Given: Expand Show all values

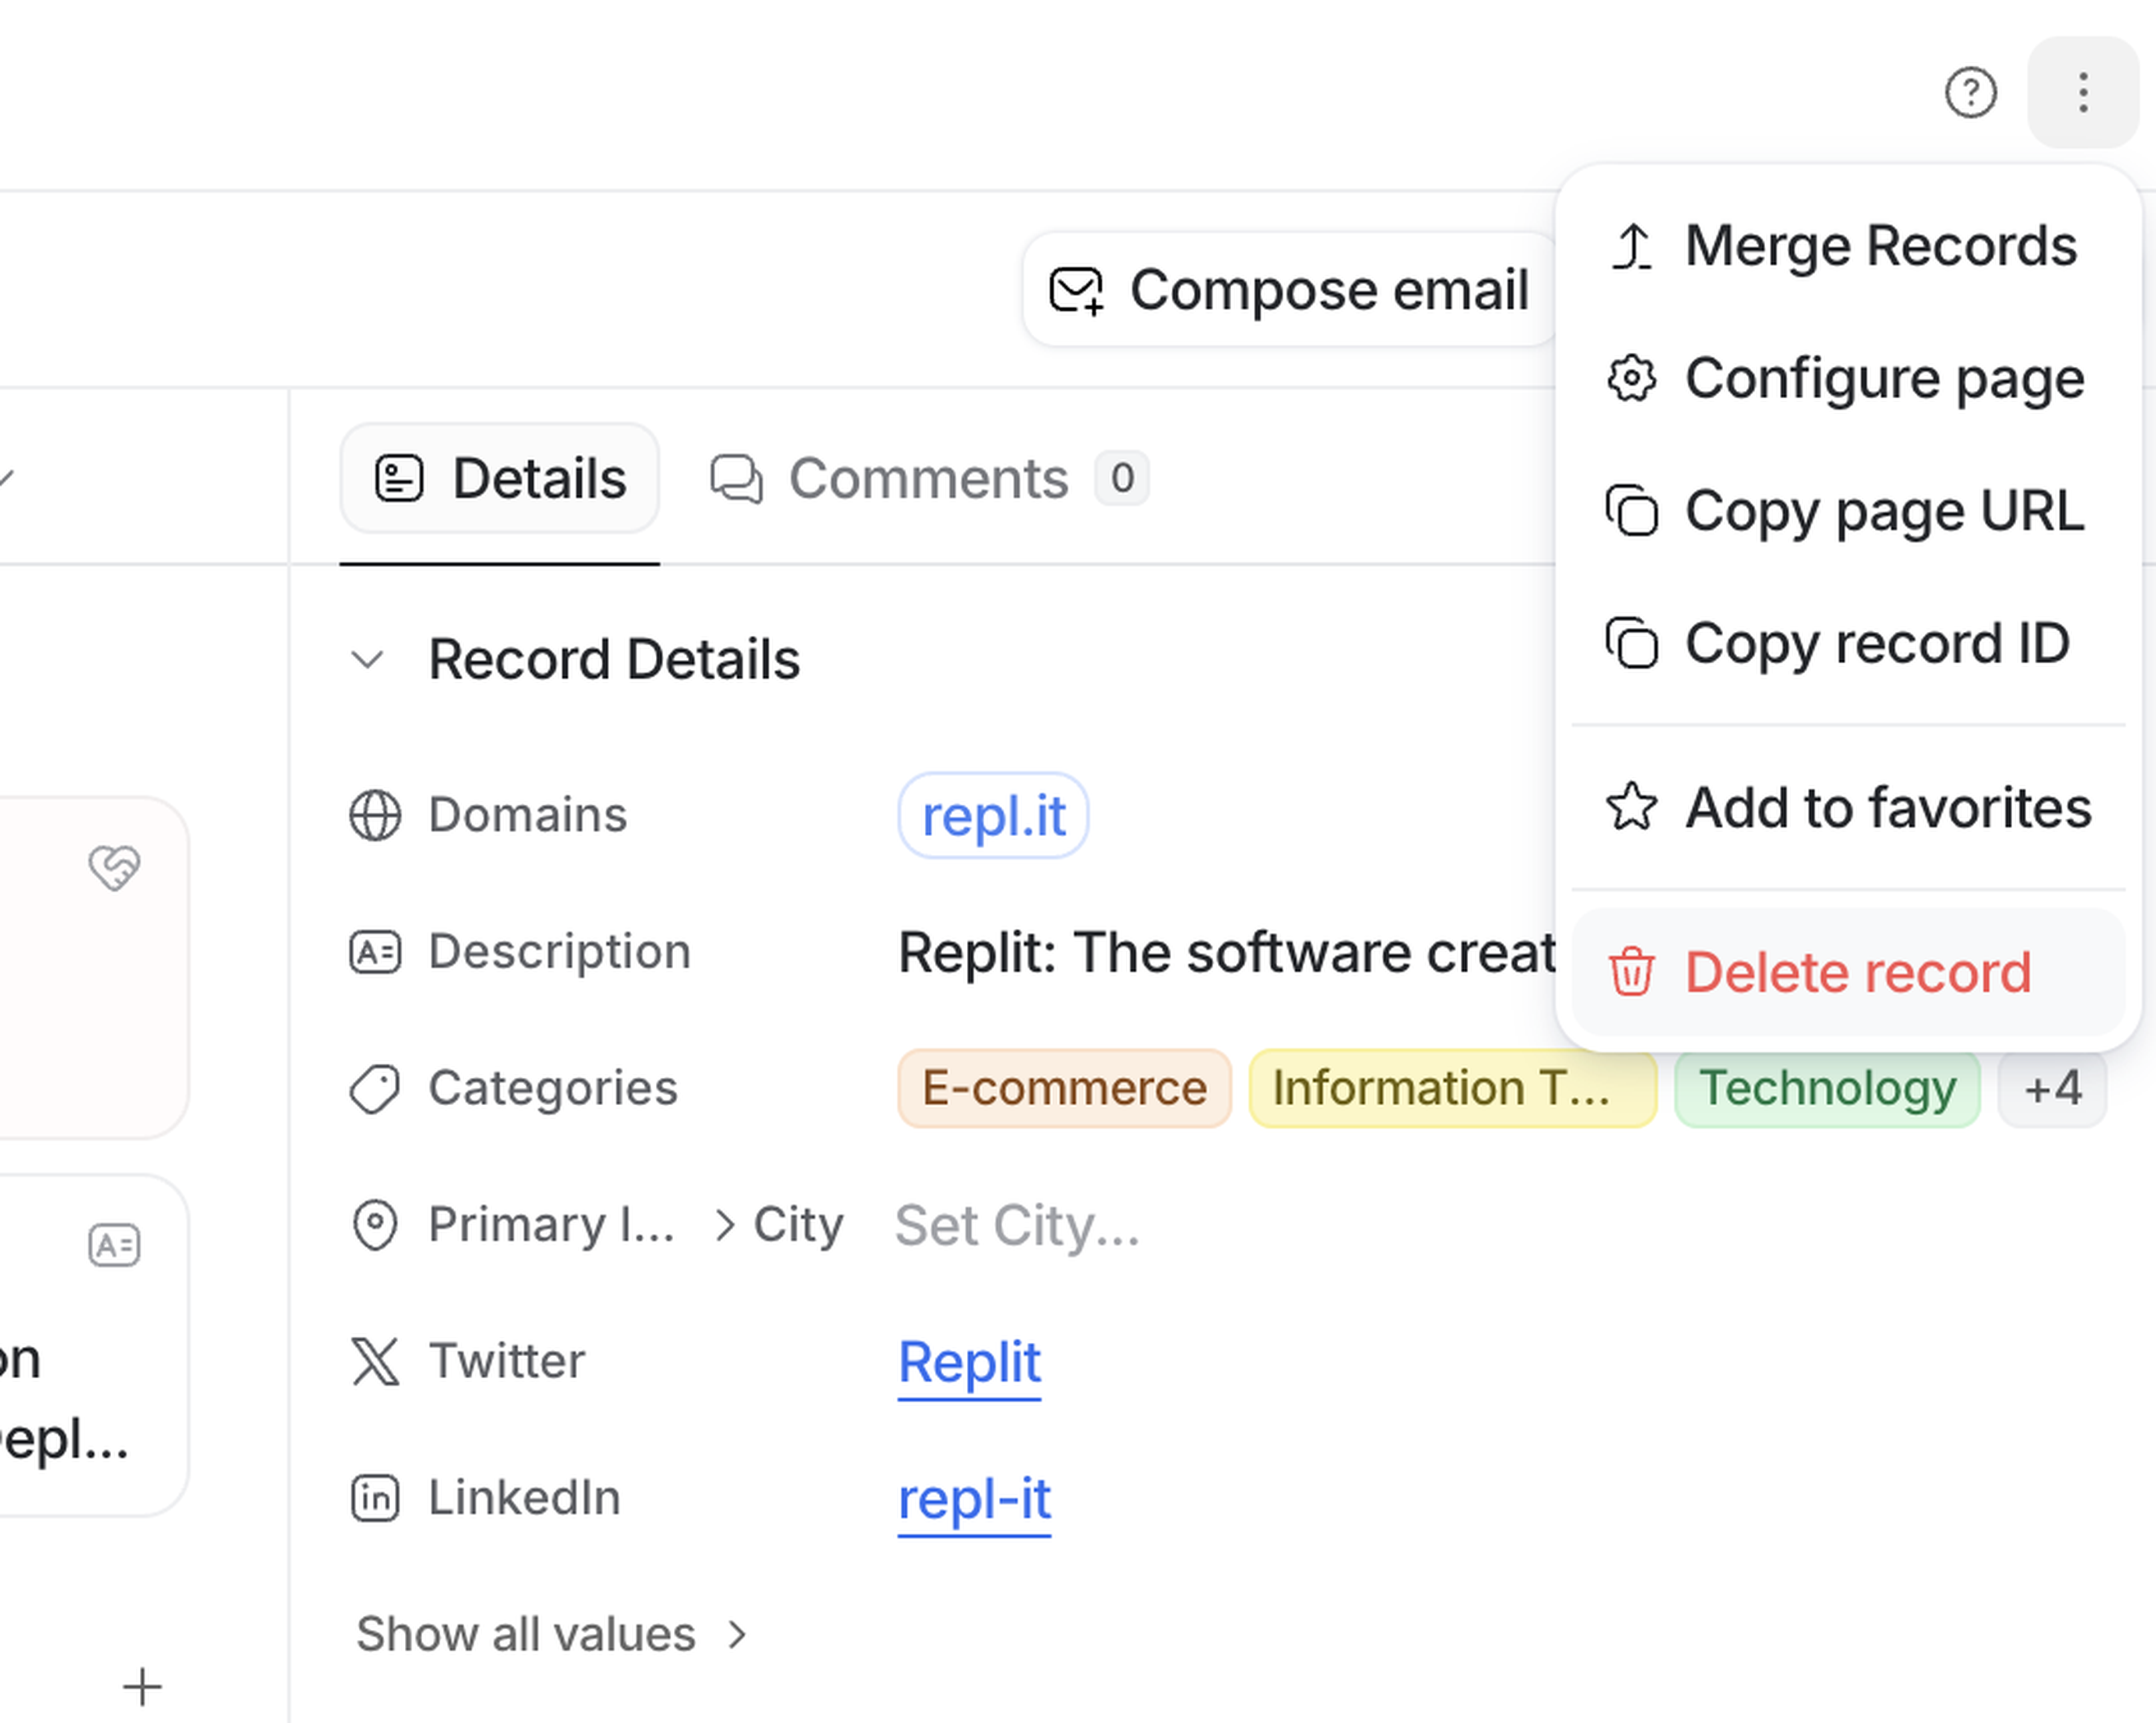Looking at the screenshot, I should click(551, 1634).
